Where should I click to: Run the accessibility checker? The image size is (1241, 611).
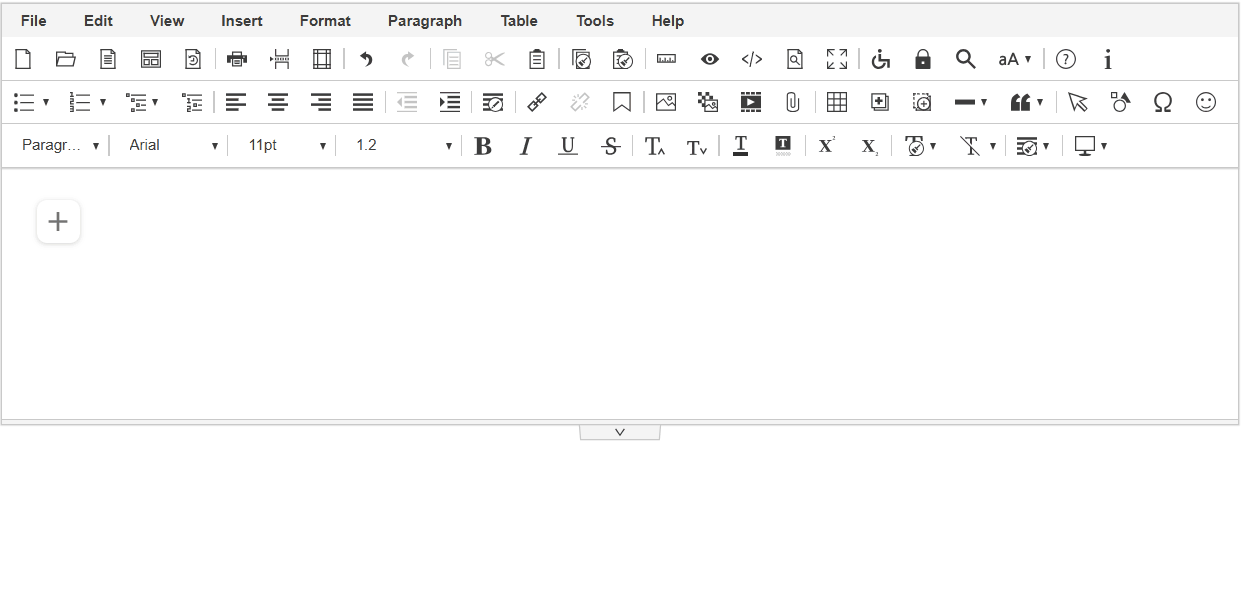pyautogui.click(x=880, y=59)
